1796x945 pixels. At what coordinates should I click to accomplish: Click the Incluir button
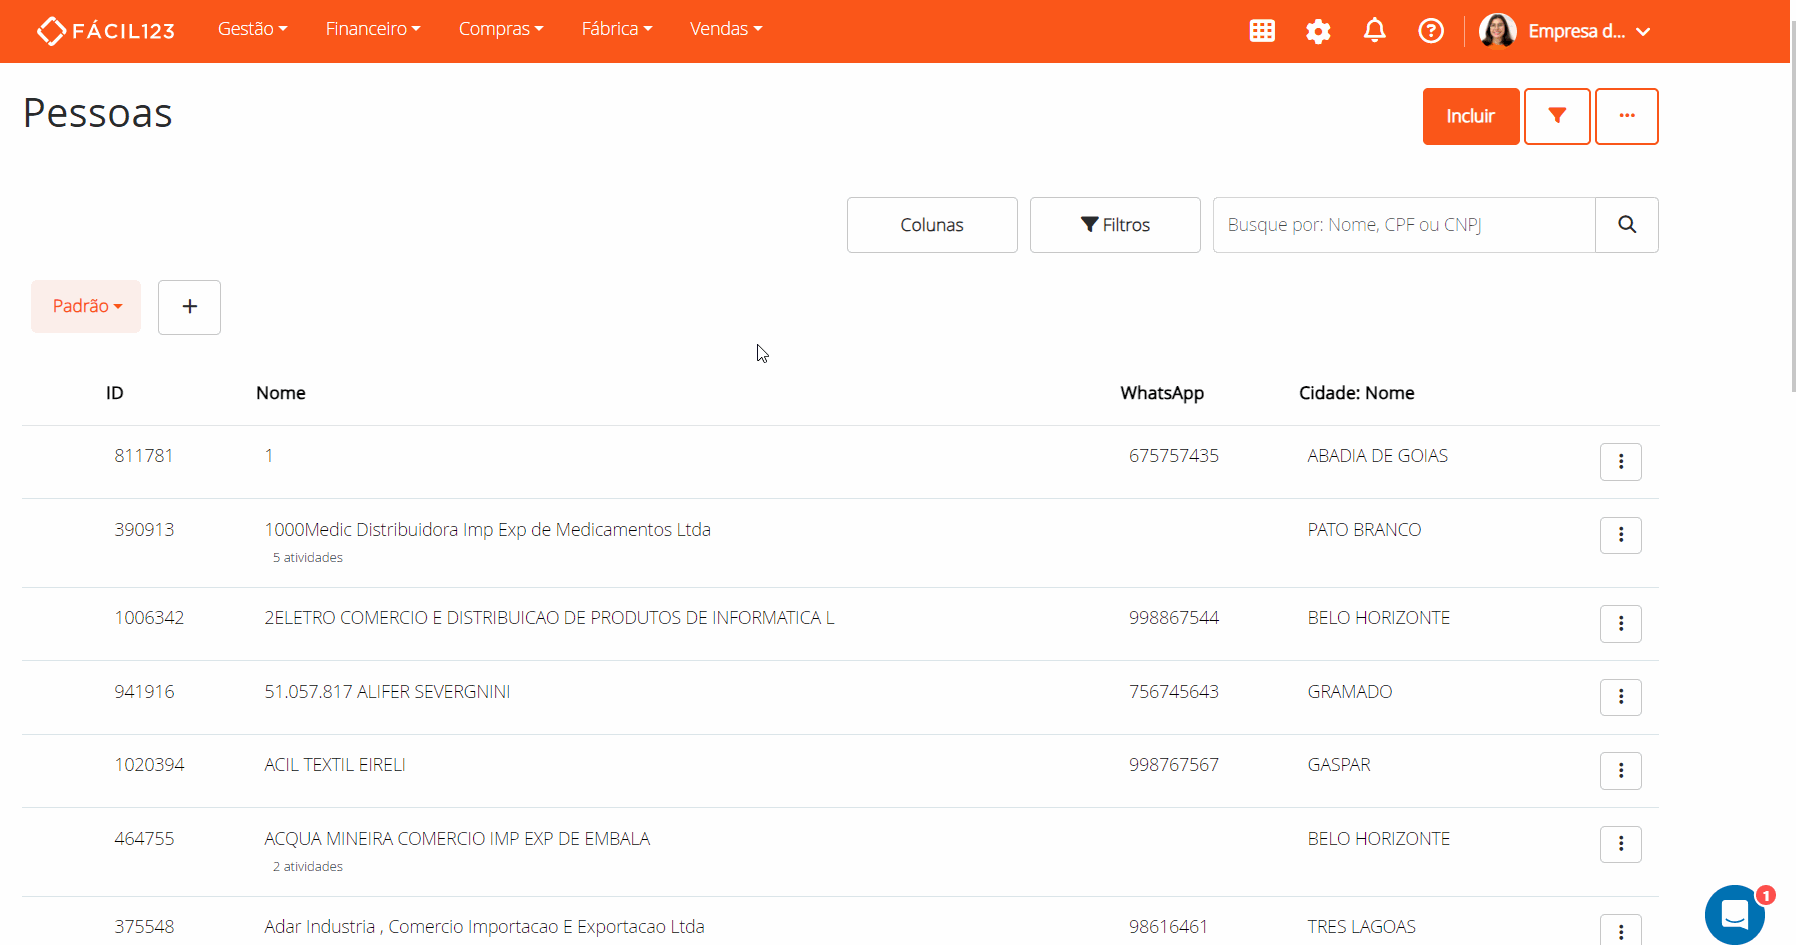[x=1470, y=116]
